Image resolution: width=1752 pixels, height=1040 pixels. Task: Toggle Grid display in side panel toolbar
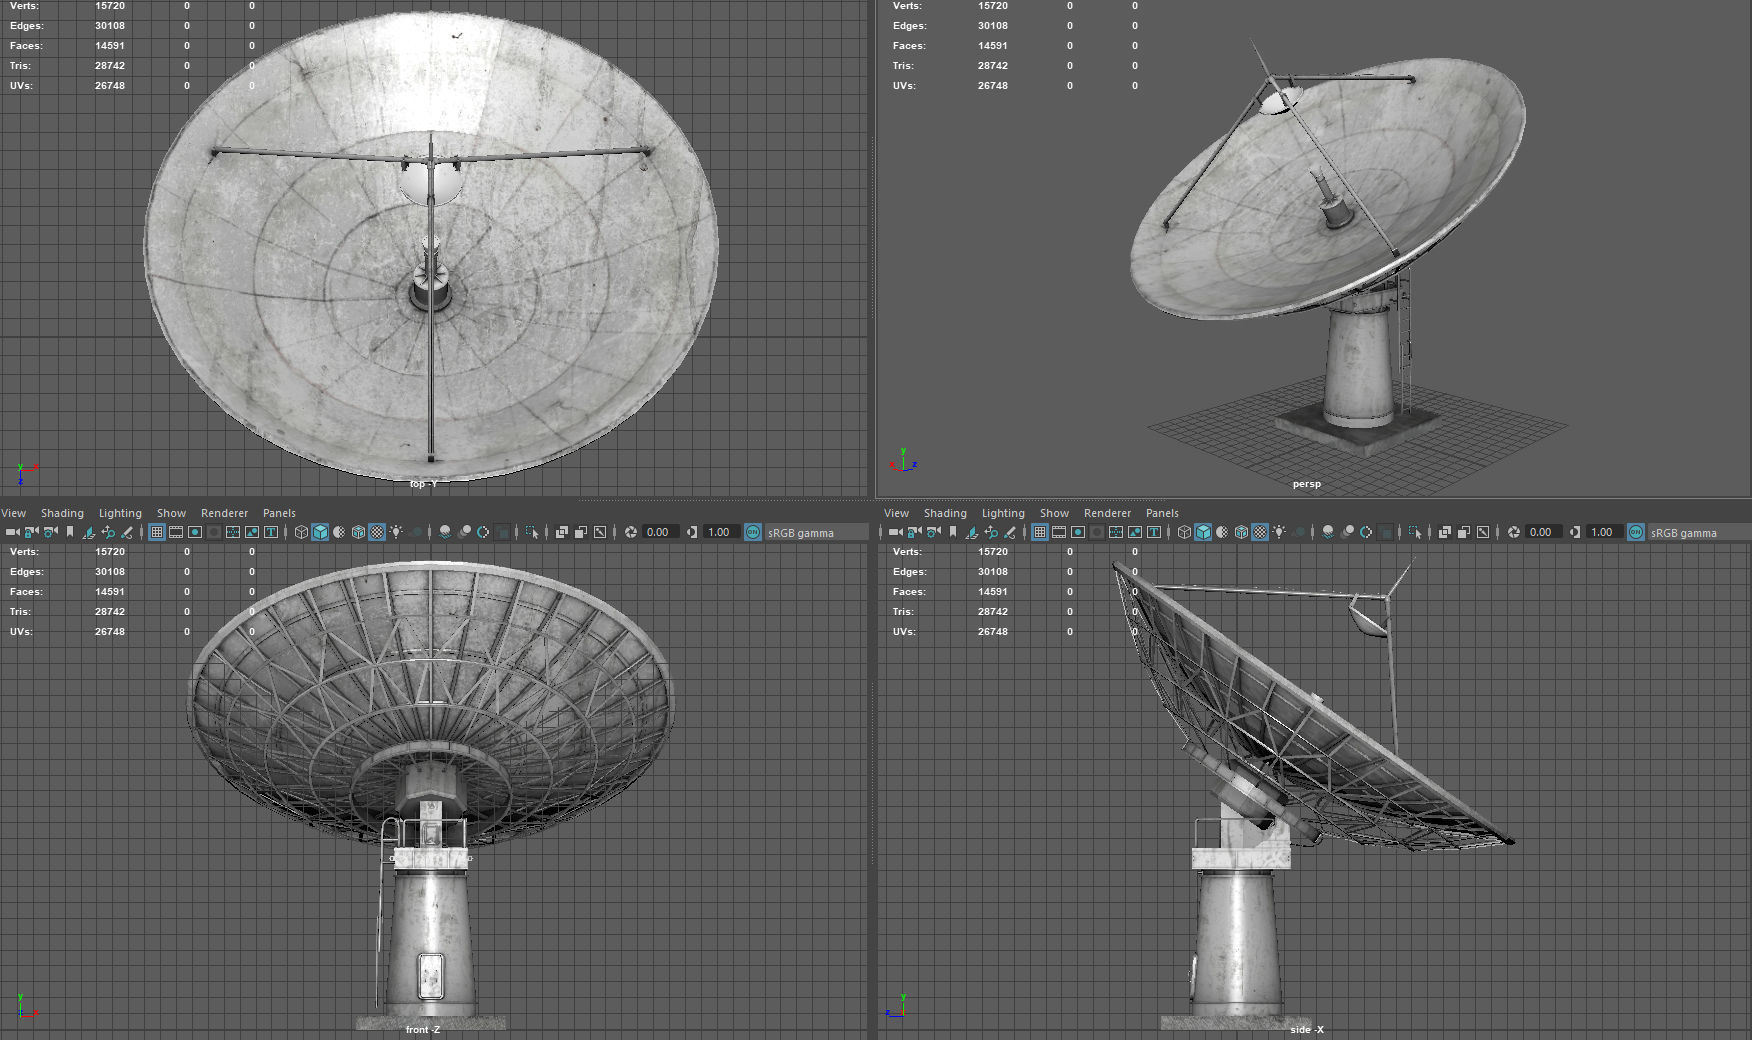click(1040, 532)
